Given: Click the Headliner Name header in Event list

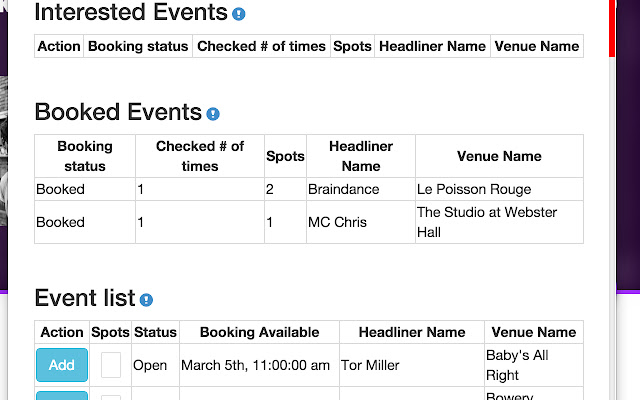Looking at the screenshot, I should 412,332.
